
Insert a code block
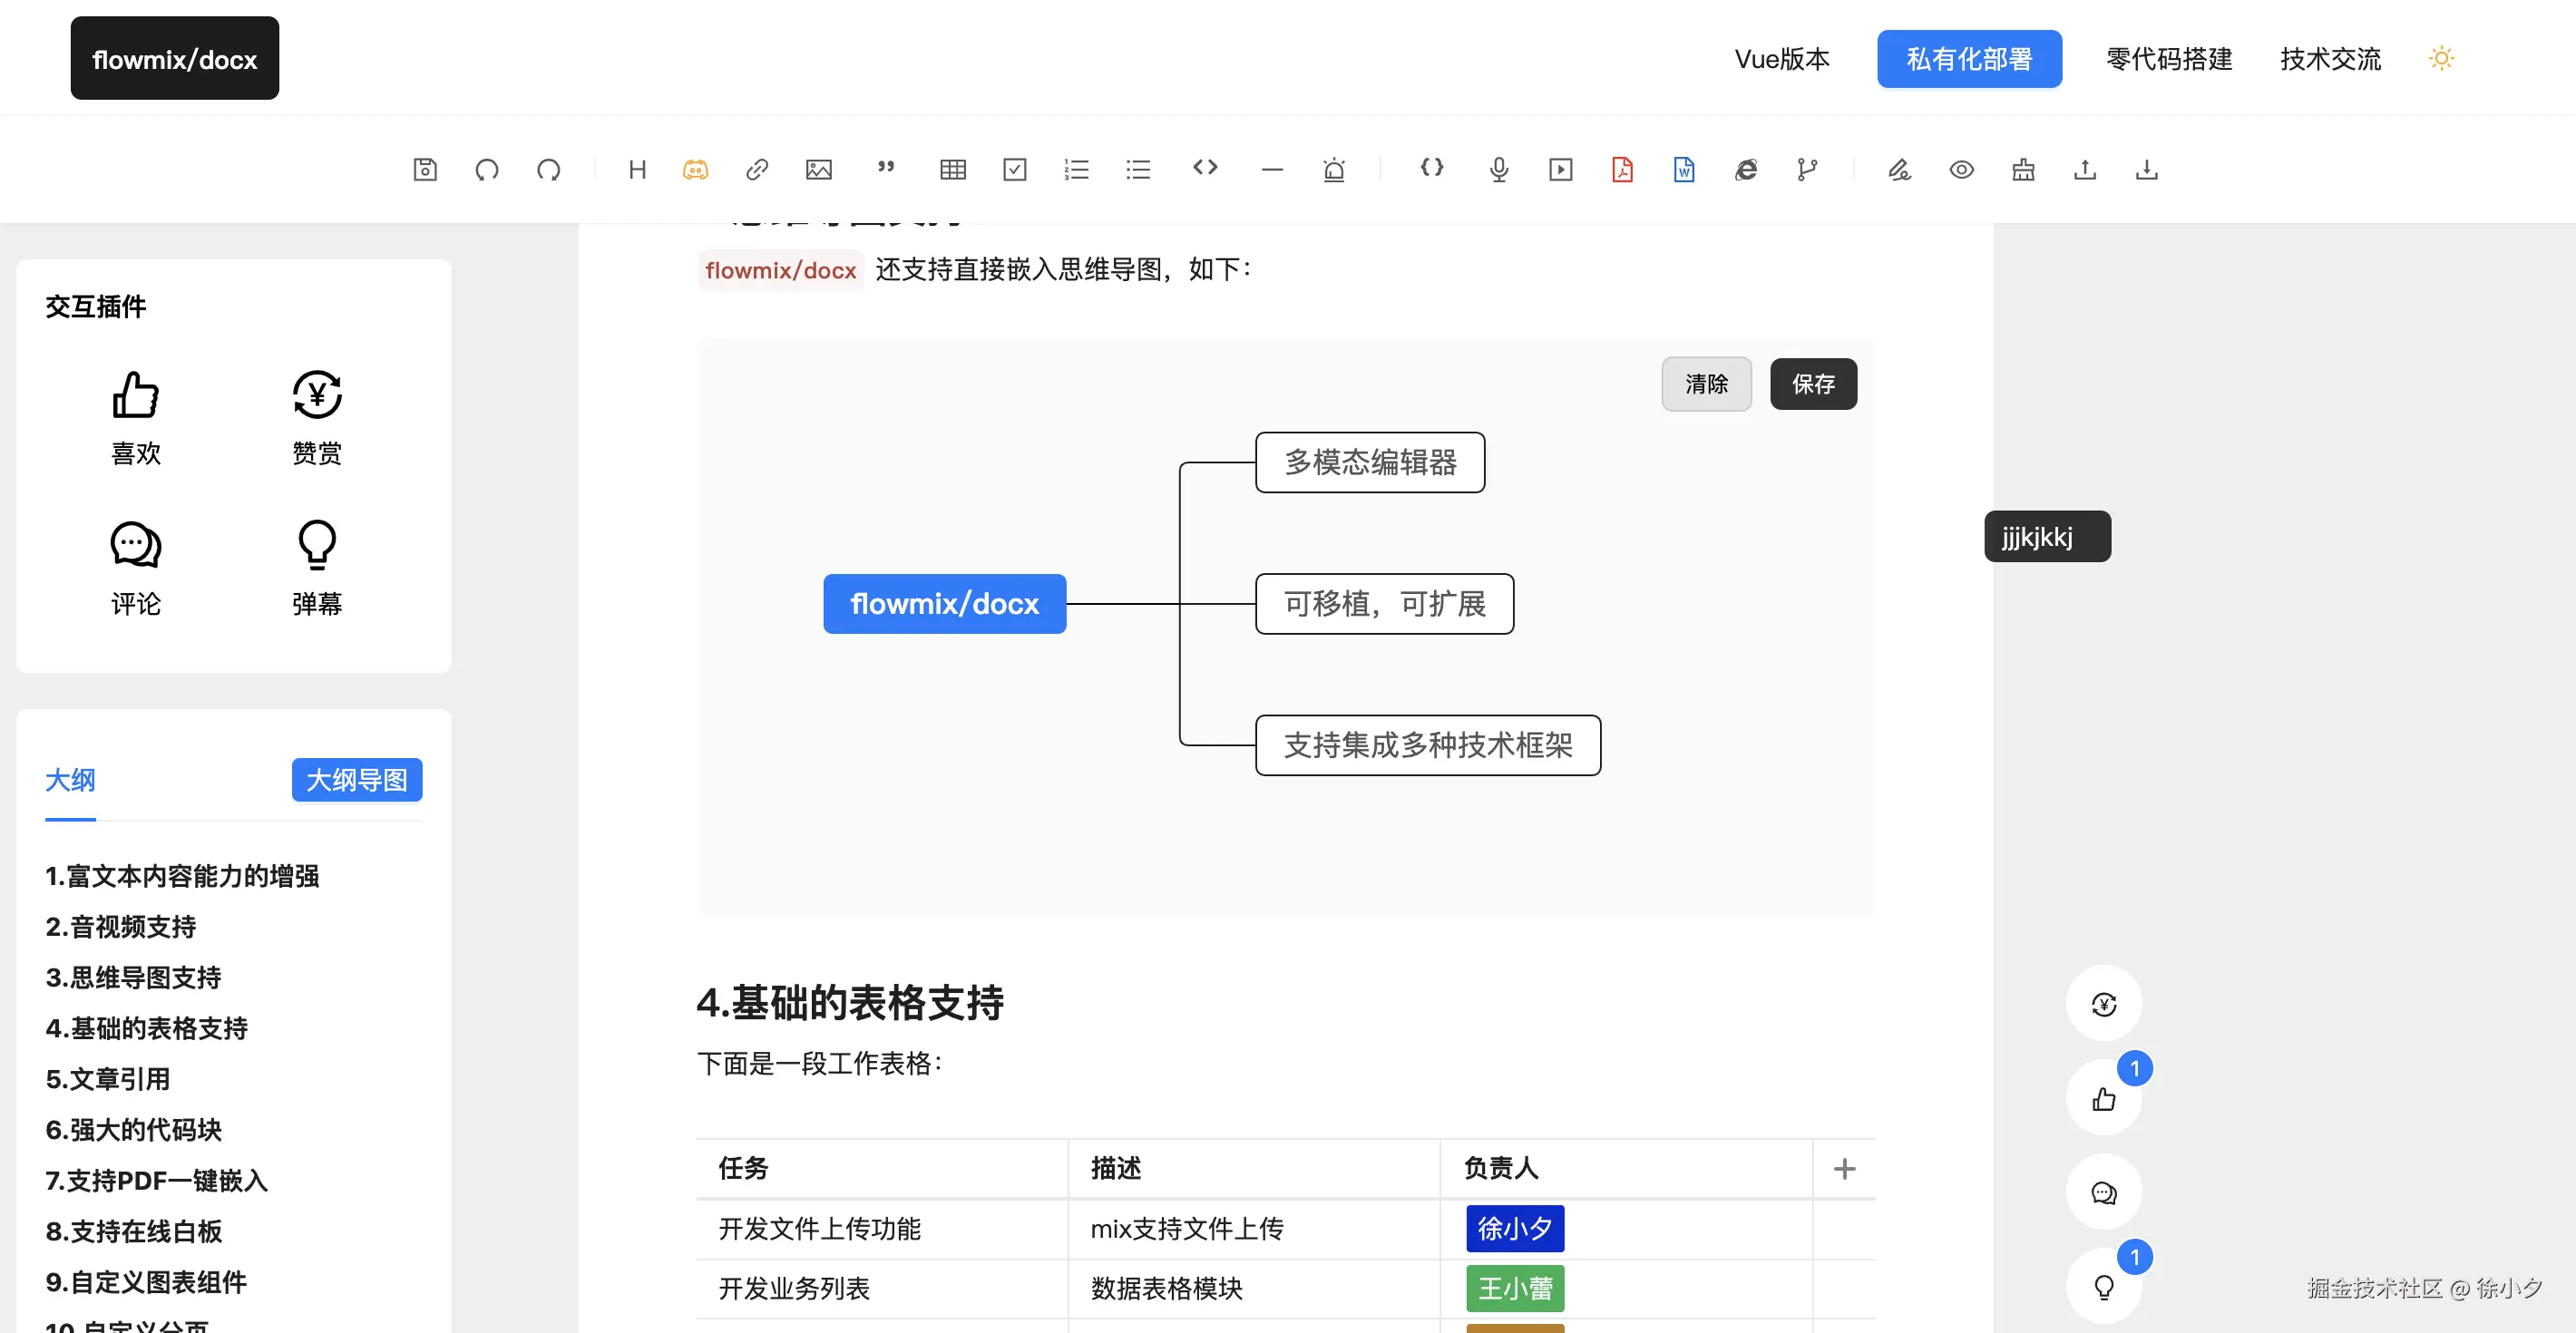coord(1205,169)
